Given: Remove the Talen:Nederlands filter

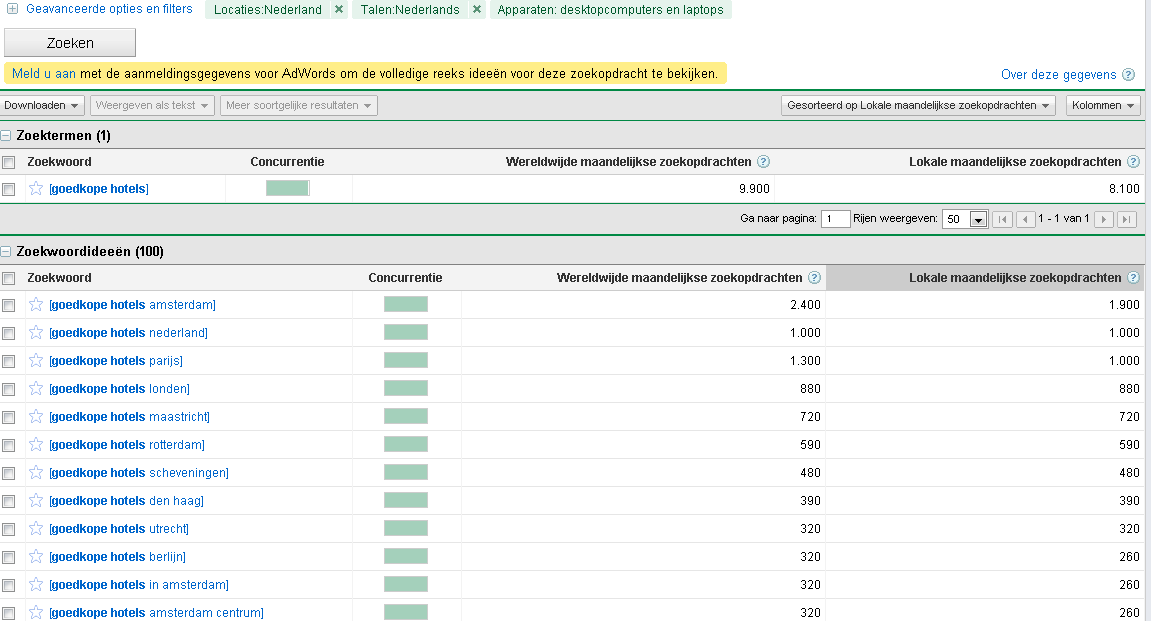Looking at the screenshot, I should (x=476, y=10).
